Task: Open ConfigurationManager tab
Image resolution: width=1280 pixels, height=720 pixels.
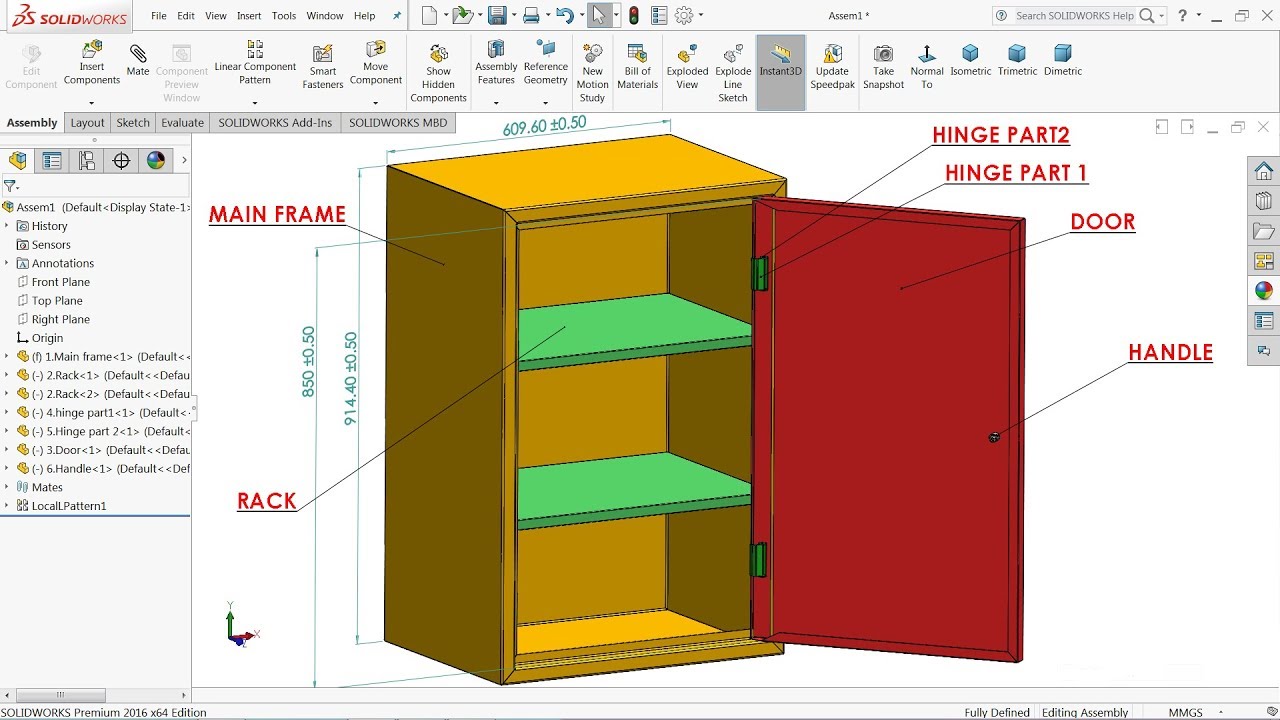Action: 87,160
